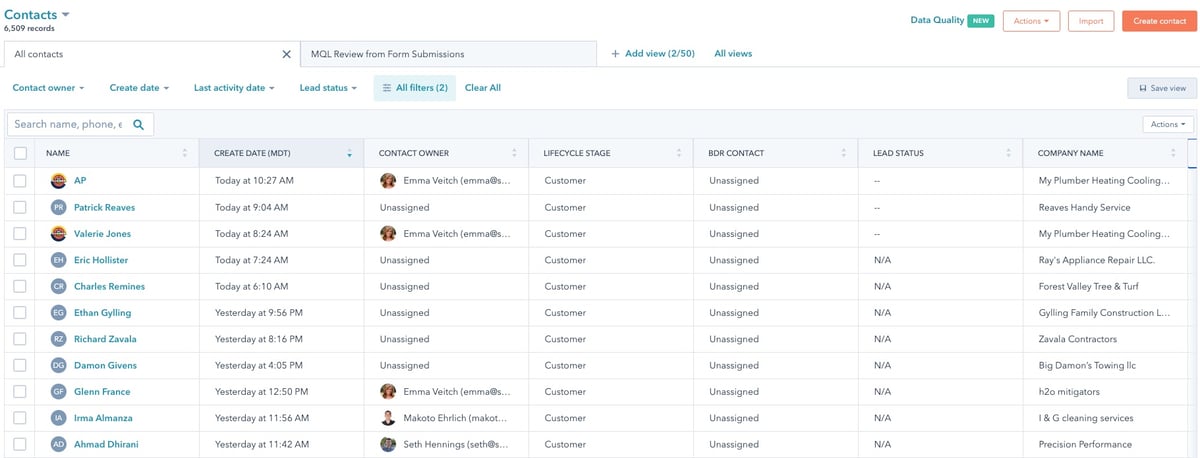Open the Contacts title dropdown
Viewport: 1200px width, 458px height.
[37, 14]
